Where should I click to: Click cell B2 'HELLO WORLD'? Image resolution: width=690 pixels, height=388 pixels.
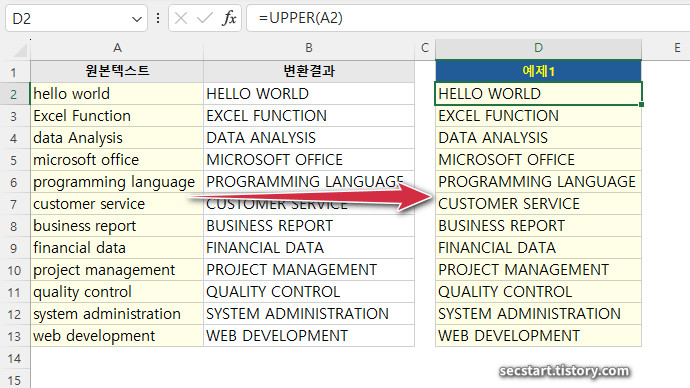point(309,94)
